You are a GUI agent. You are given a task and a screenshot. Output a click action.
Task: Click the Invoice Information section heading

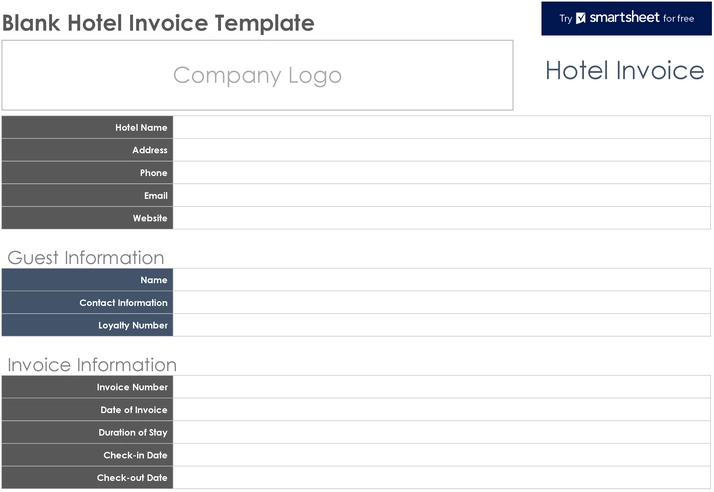(x=92, y=365)
